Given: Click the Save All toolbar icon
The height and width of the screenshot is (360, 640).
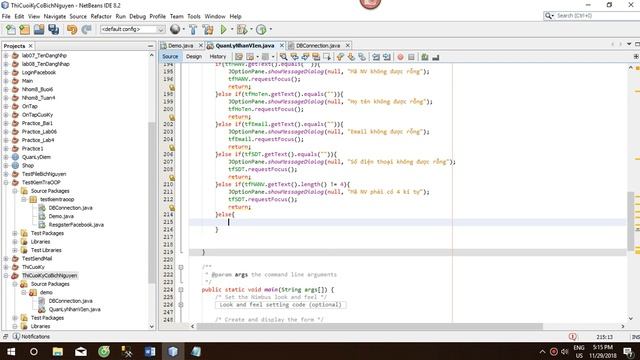Looking at the screenshot, I should 53,29.
